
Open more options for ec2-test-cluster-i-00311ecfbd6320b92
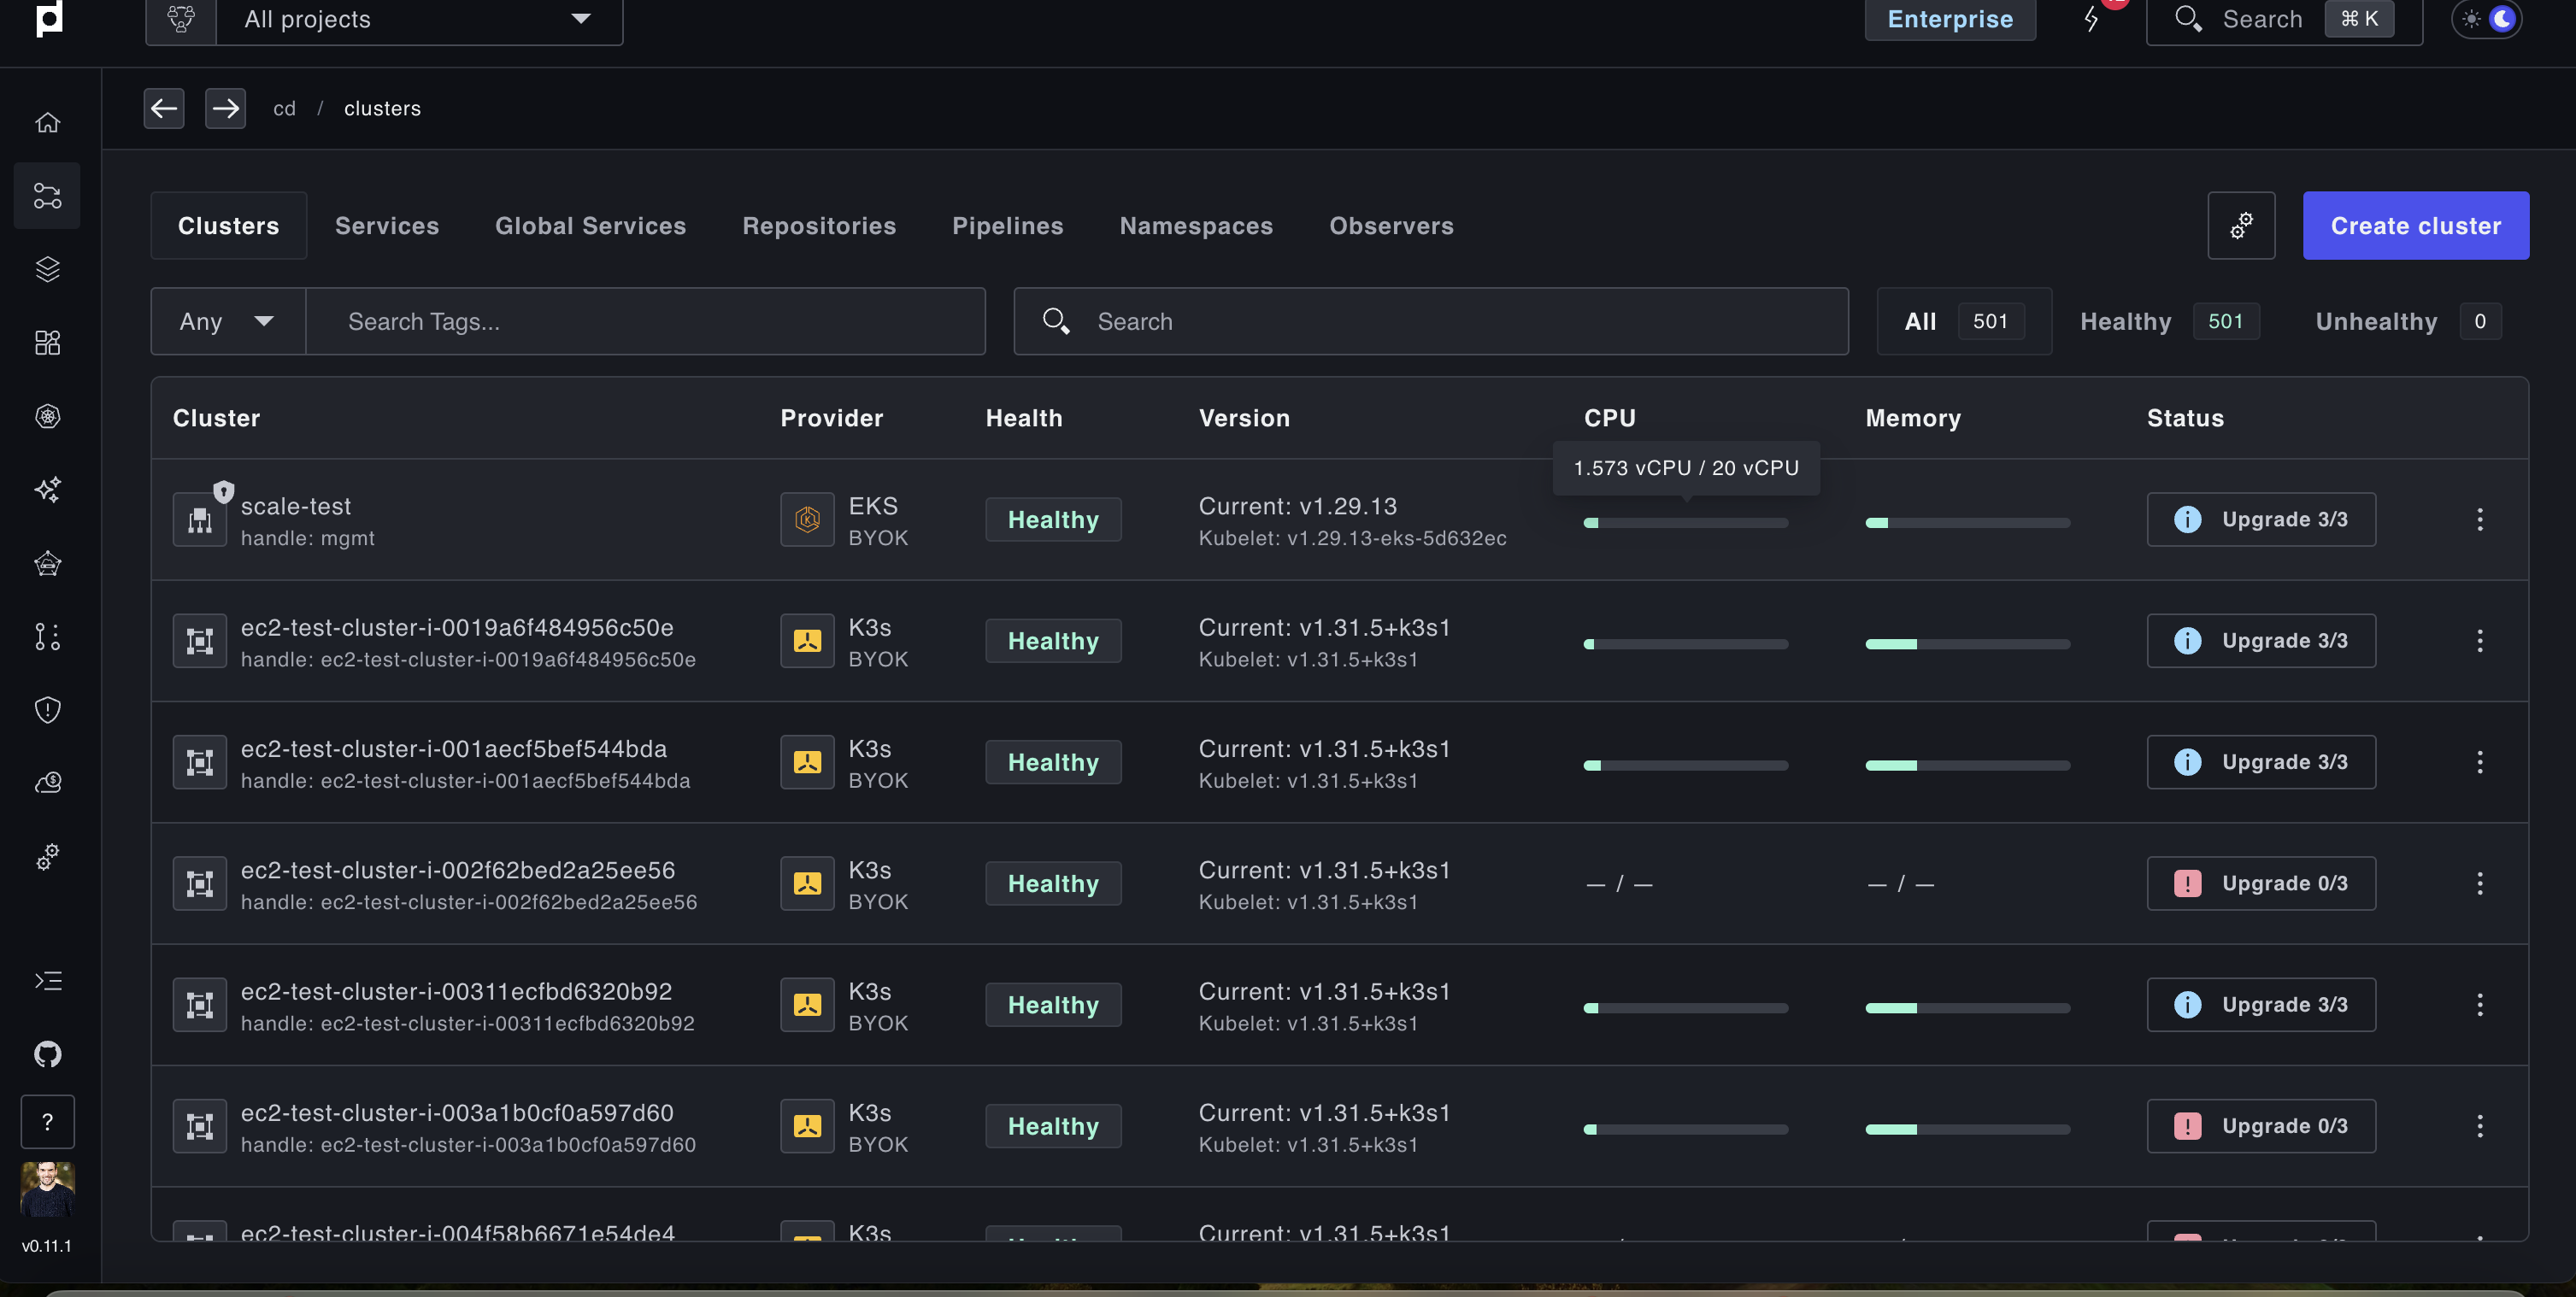pos(2479,1005)
